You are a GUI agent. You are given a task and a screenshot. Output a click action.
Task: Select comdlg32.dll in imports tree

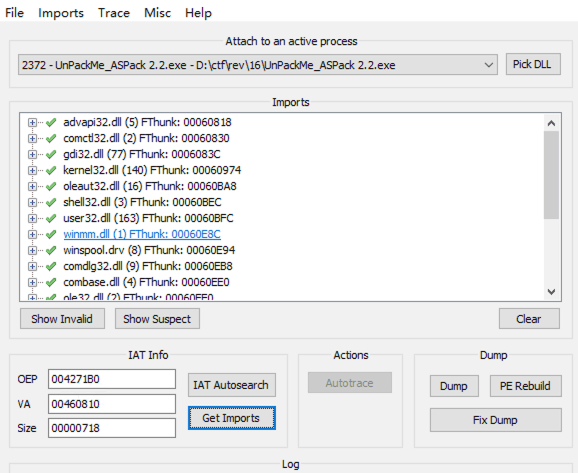148,266
